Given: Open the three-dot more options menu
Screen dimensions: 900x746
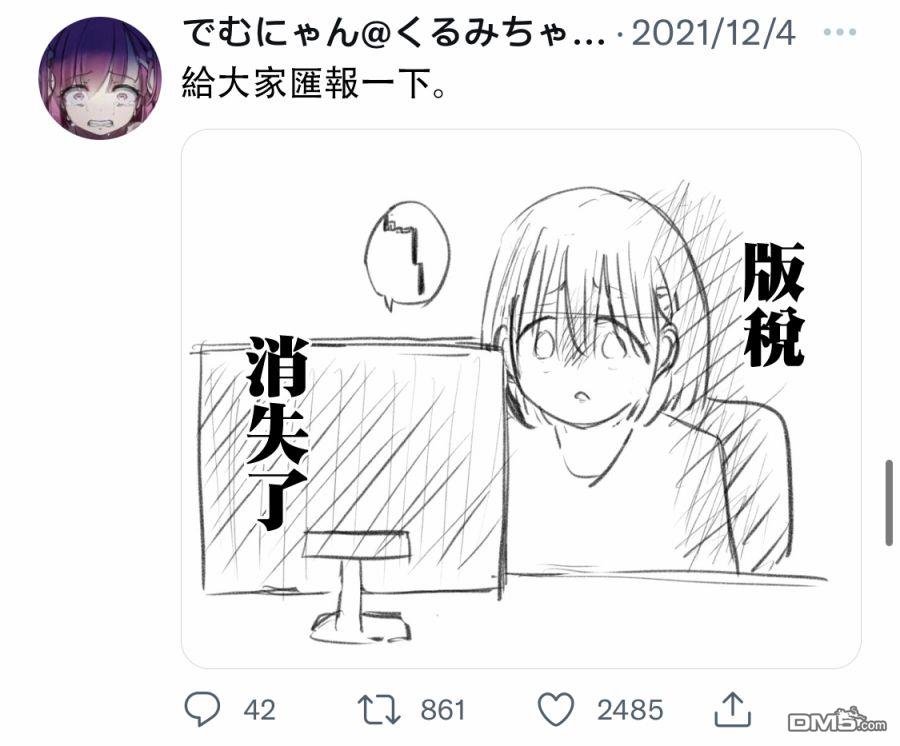Looking at the screenshot, I should 840,32.
